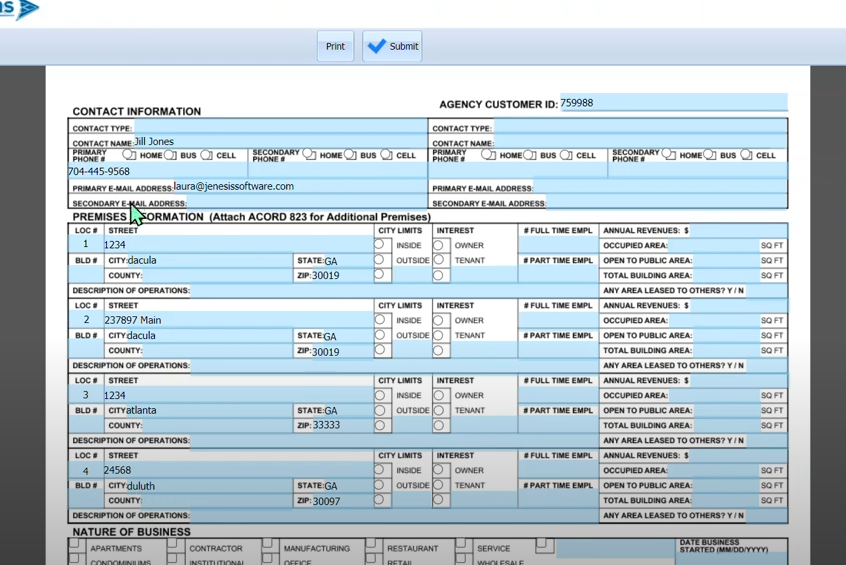Select Home for left contact secondary phone

coord(309,155)
